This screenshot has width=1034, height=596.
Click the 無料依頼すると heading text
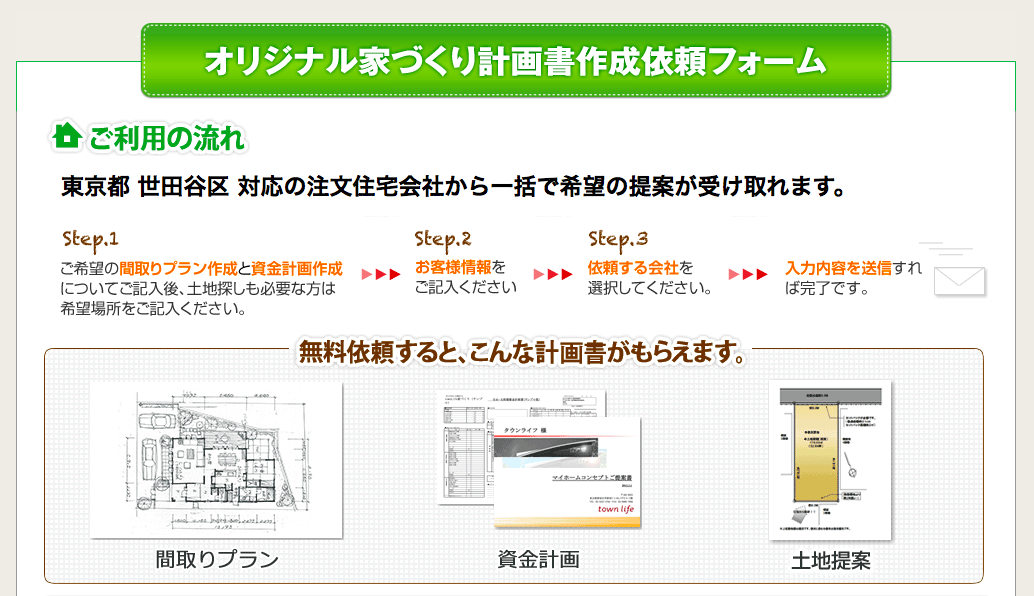[521, 353]
